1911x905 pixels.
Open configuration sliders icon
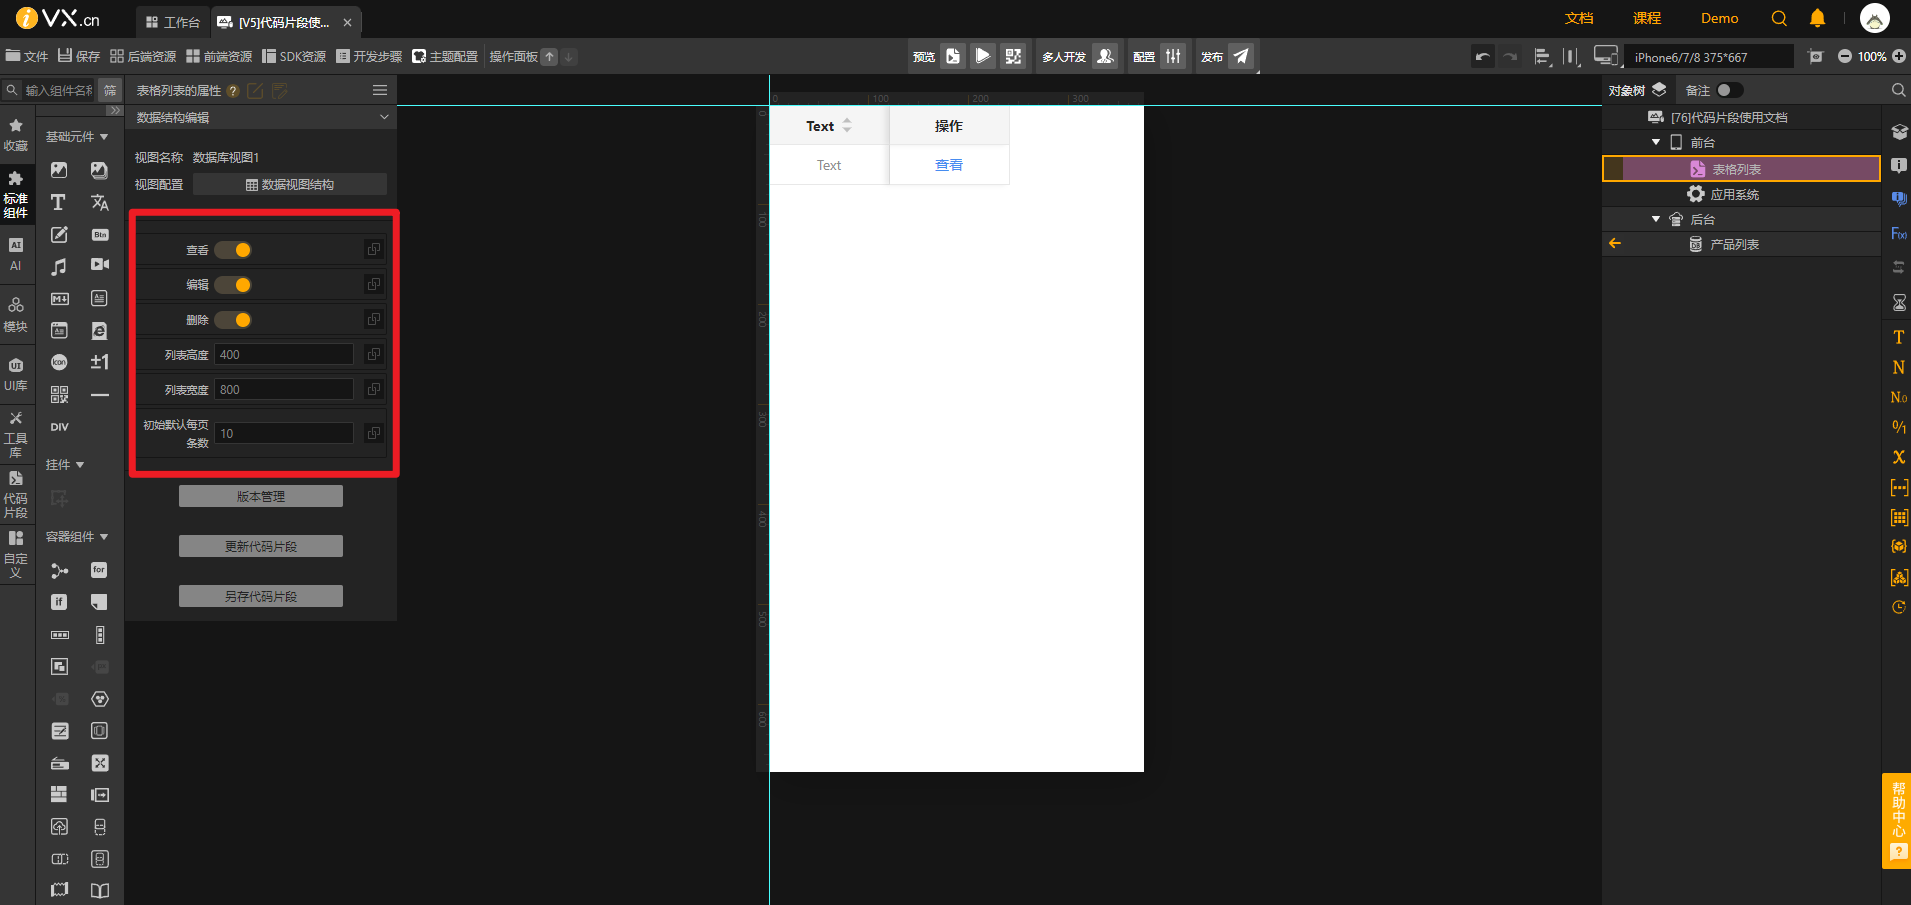pyautogui.click(x=1173, y=56)
